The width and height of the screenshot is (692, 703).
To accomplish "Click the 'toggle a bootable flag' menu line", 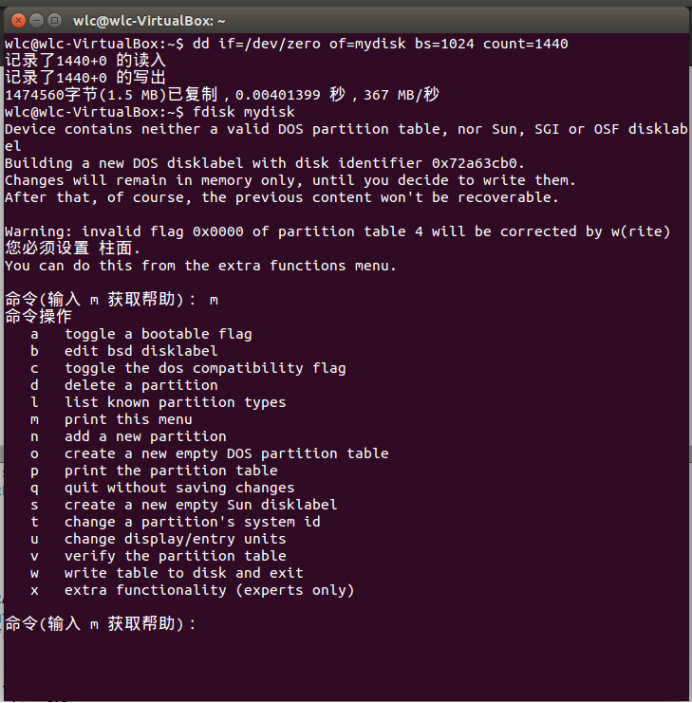I will (x=158, y=334).
